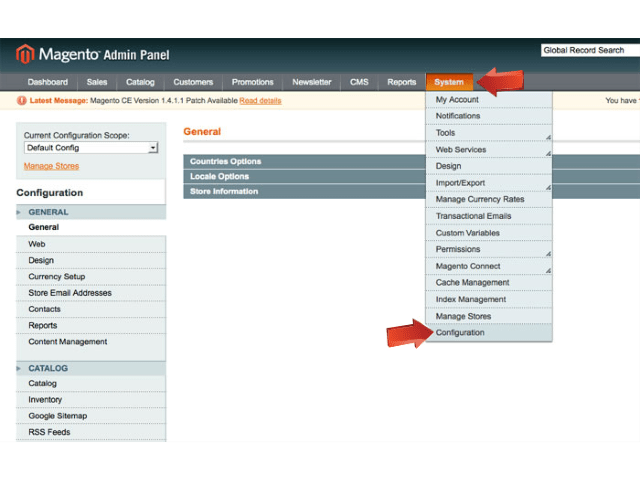Expand the Locale Options section
The image size is (640, 480).
click(x=220, y=176)
